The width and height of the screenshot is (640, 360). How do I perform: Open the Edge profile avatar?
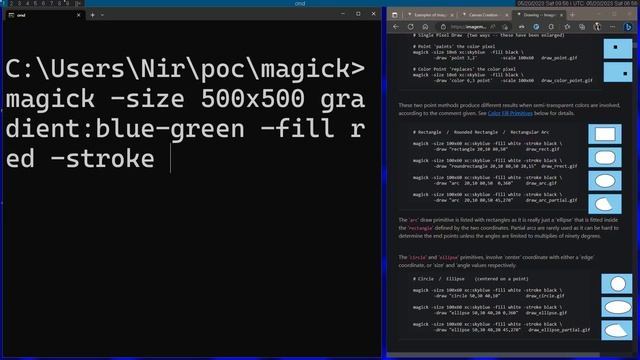pyautogui.click(x=597, y=27)
